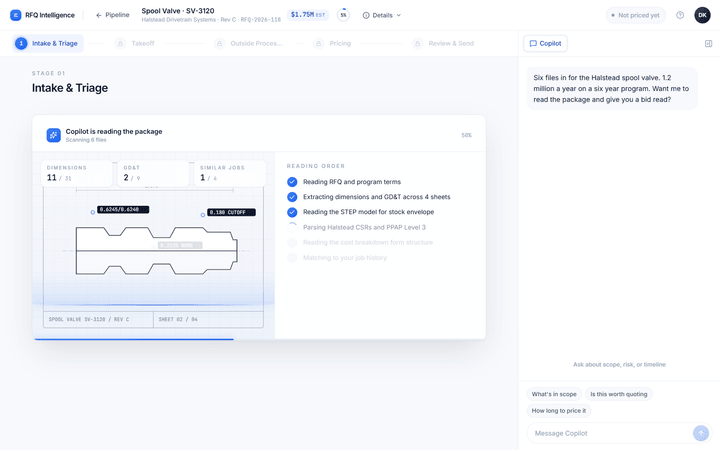The width and height of the screenshot is (720, 450).
Task: Click the Details info circle icon
Action: (366, 15)
